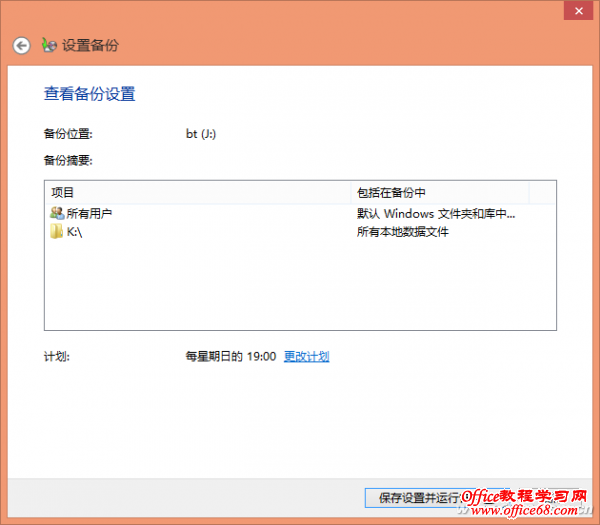
Task: Click the 计划: label
Action: pyautogui.click(x=57, y=357)
